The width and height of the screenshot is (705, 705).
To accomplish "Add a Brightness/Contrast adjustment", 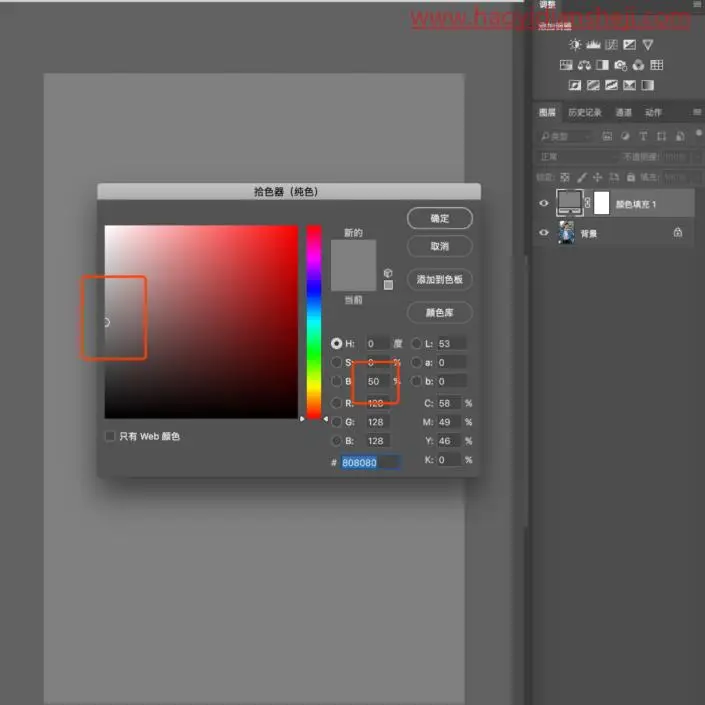I will pyautogui.click(x=575, y=45).
